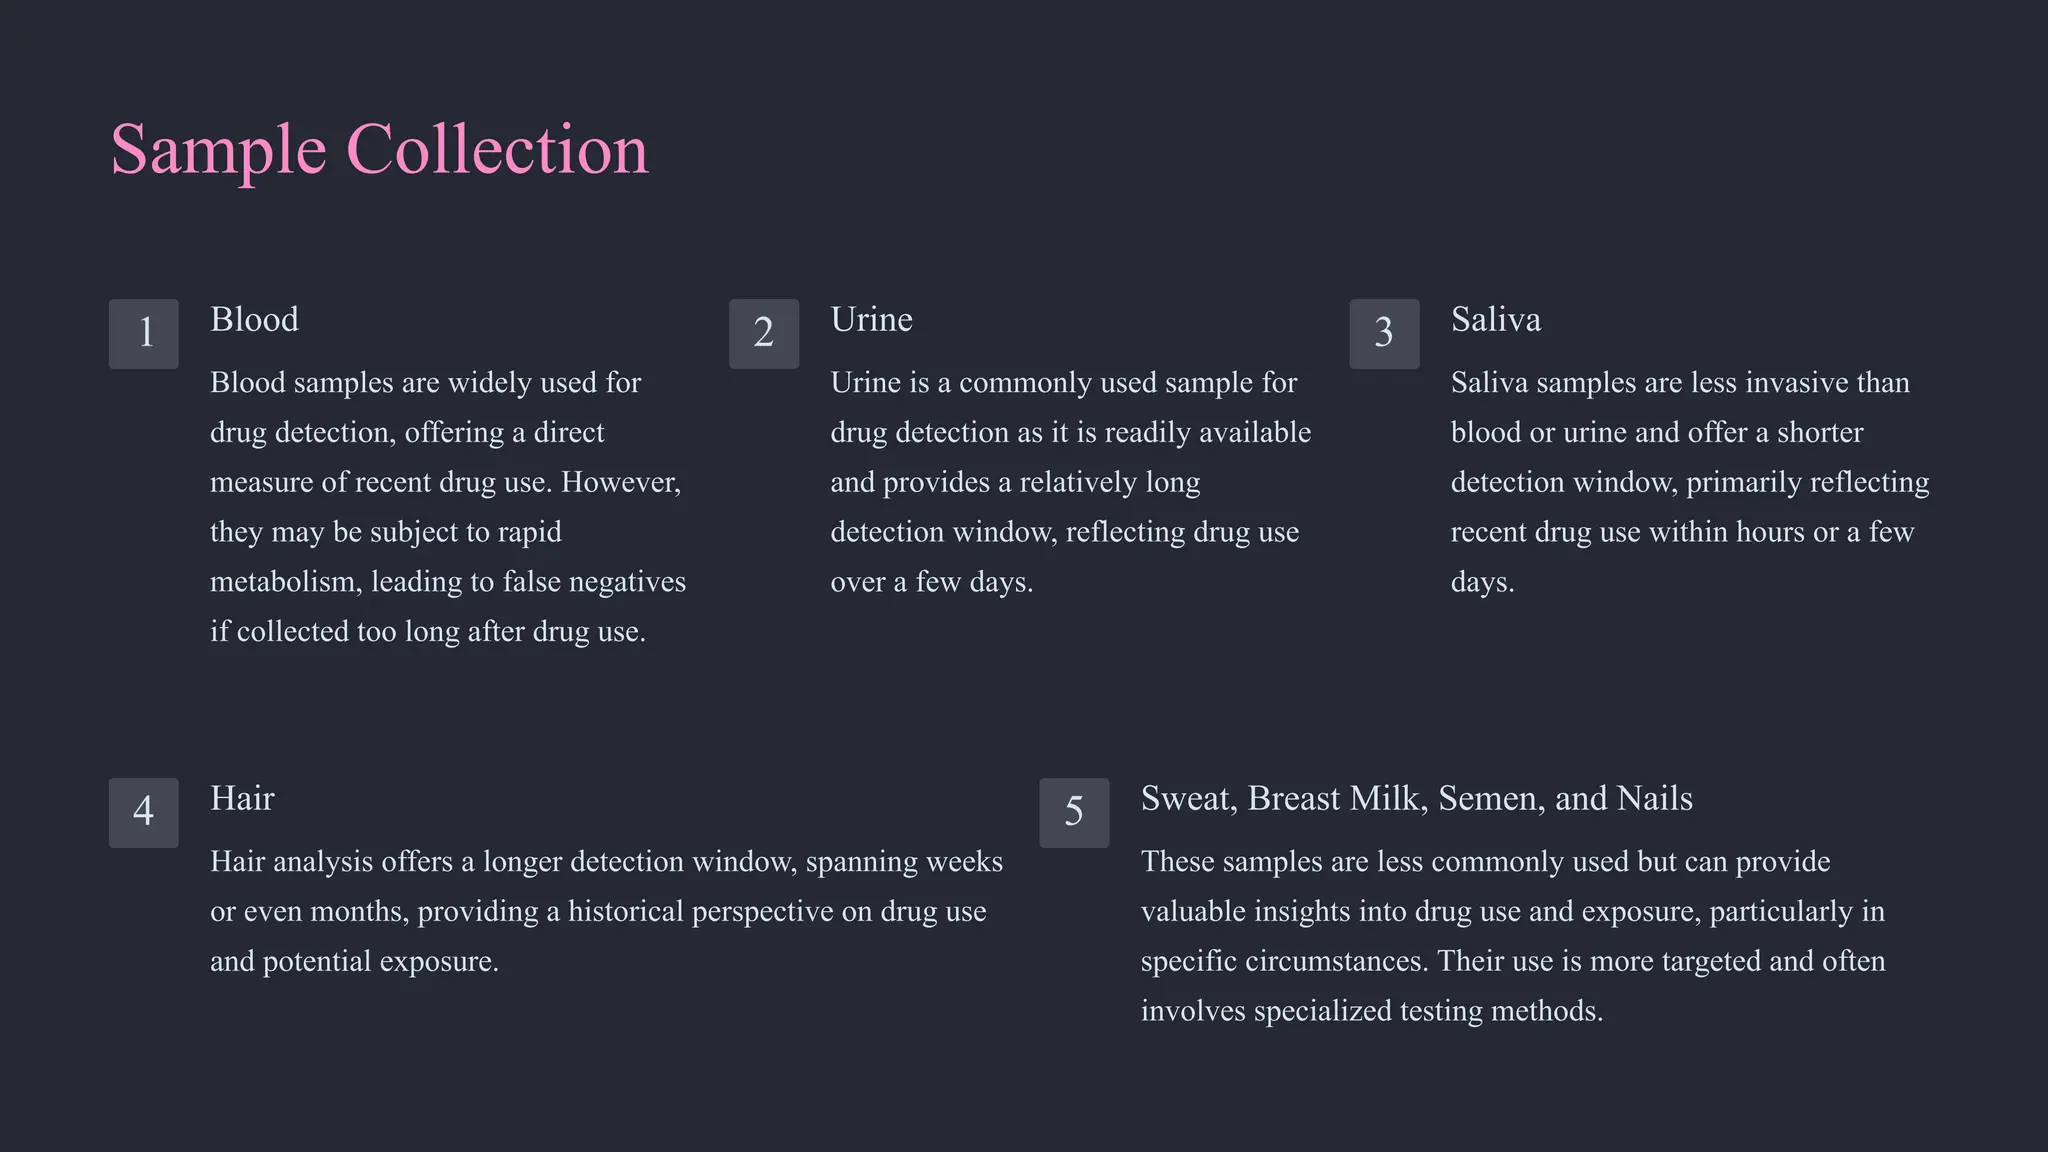Click the number 4 badge beside Hair
Viewport: 2048px width, 1152px height.
click(x=144, y=813)
